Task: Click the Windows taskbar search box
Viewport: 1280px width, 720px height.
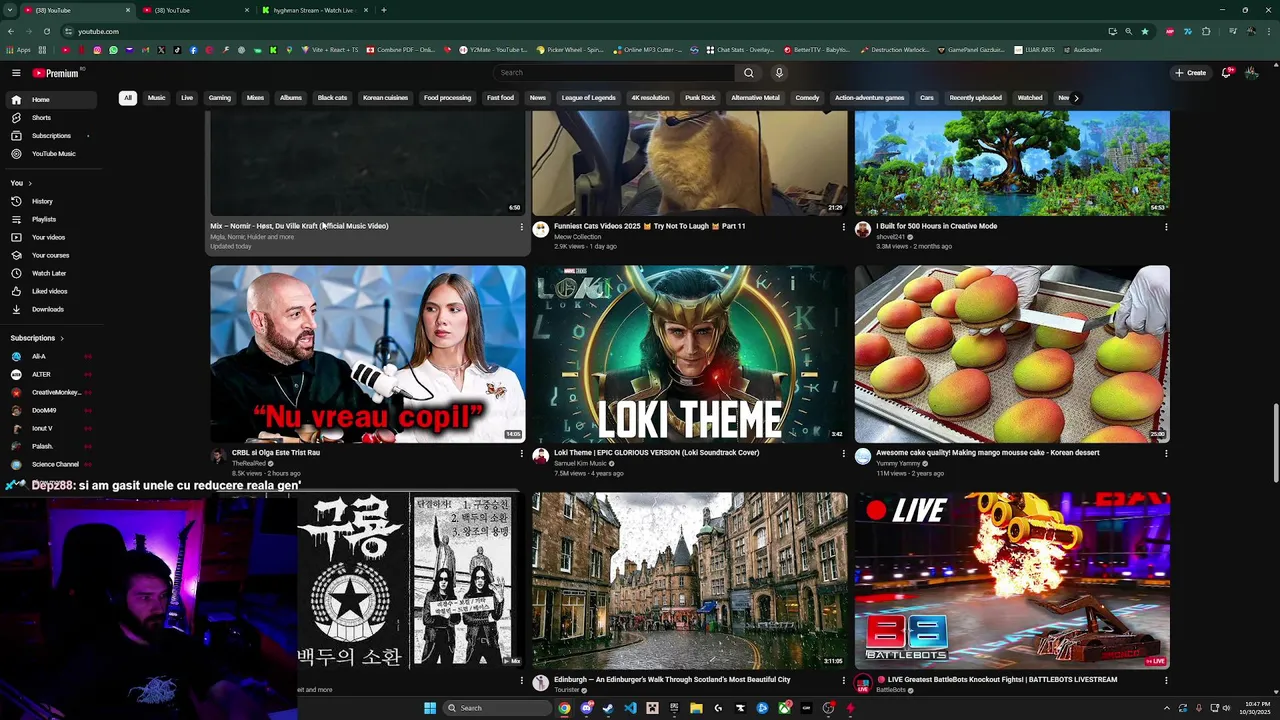Action: pos(497,708)
